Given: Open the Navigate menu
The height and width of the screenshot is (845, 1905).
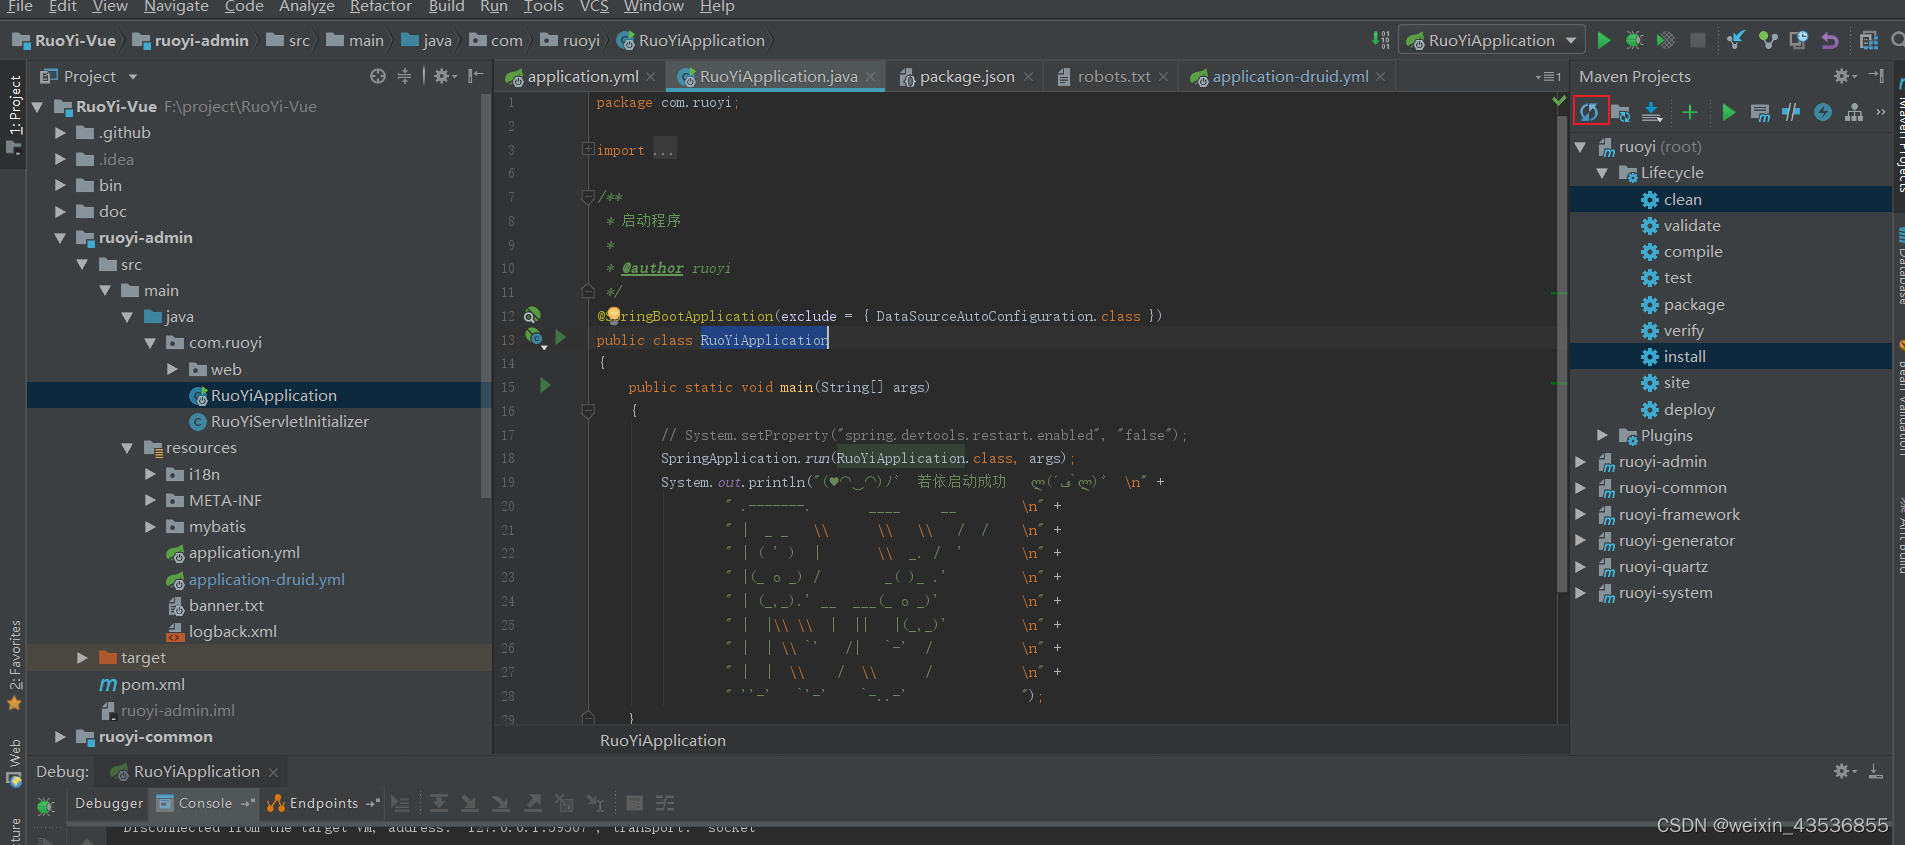Looking at the screenshot, I should (x=176, y=7).
